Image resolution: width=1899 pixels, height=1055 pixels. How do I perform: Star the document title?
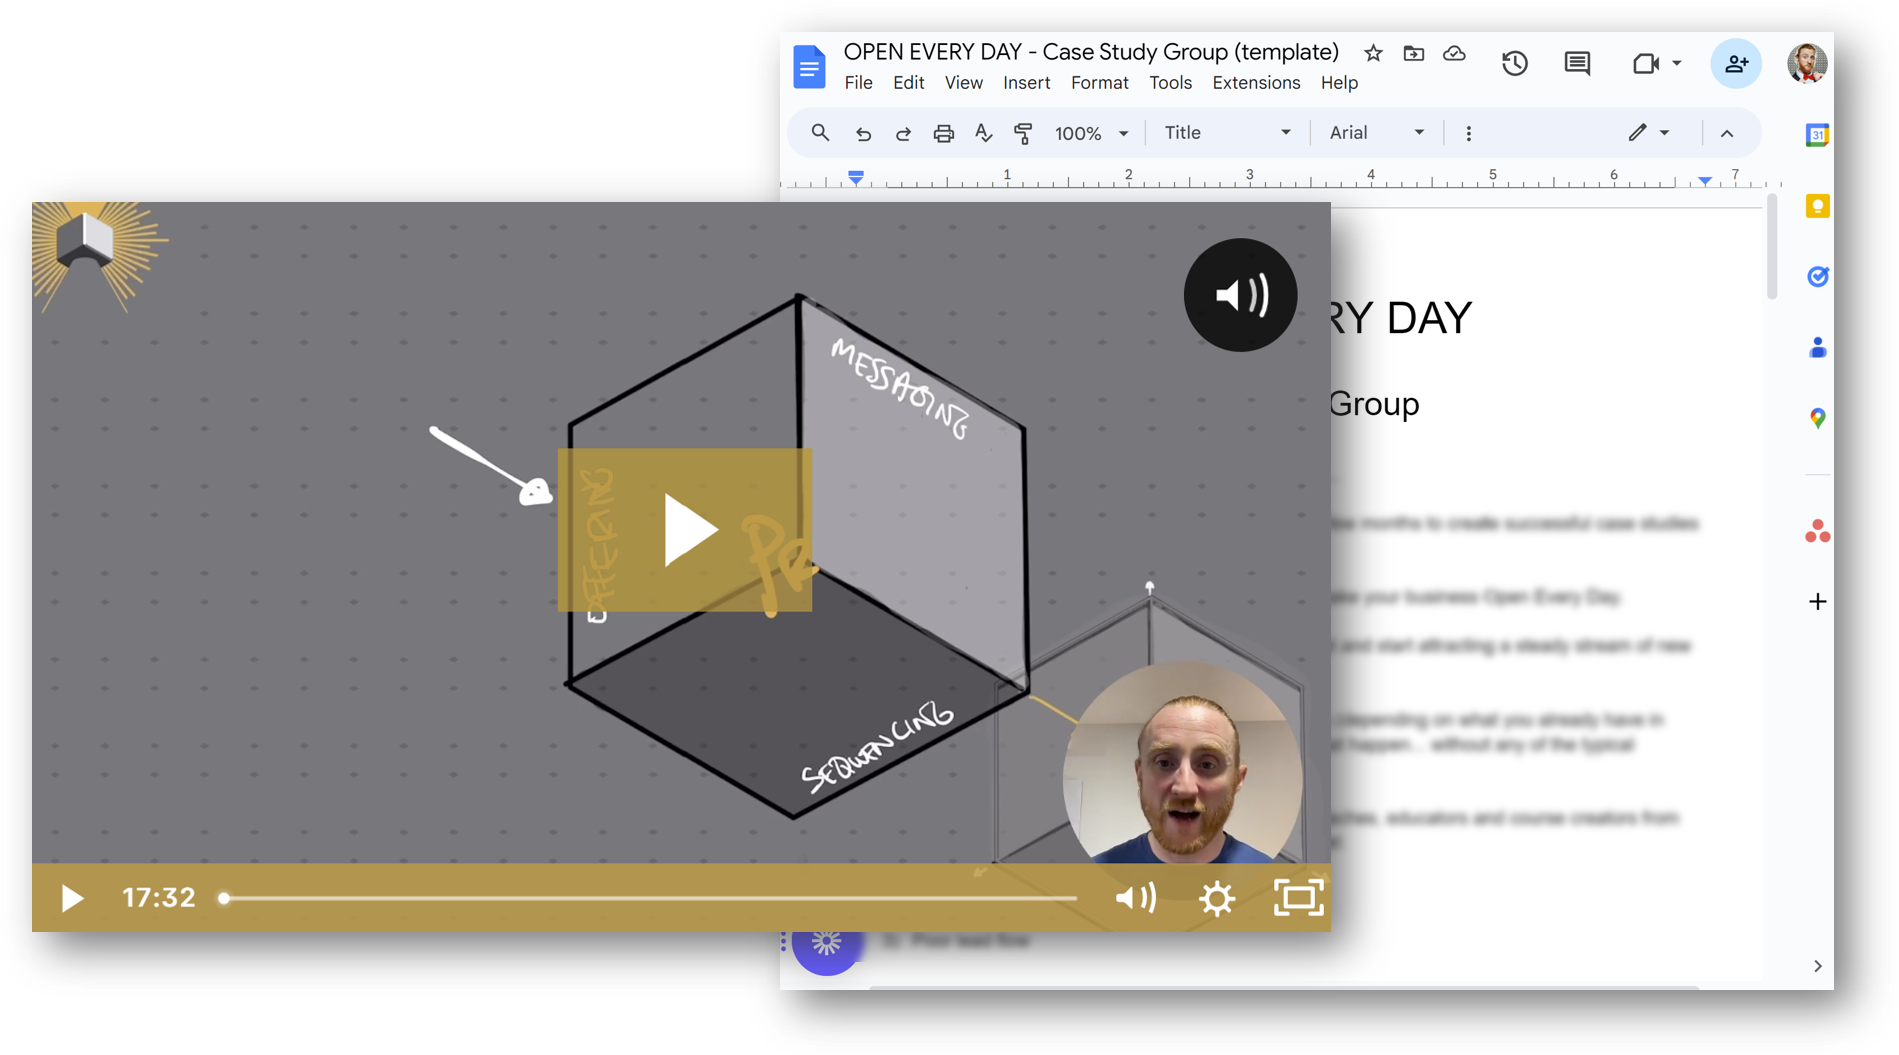coord(1373,53)
